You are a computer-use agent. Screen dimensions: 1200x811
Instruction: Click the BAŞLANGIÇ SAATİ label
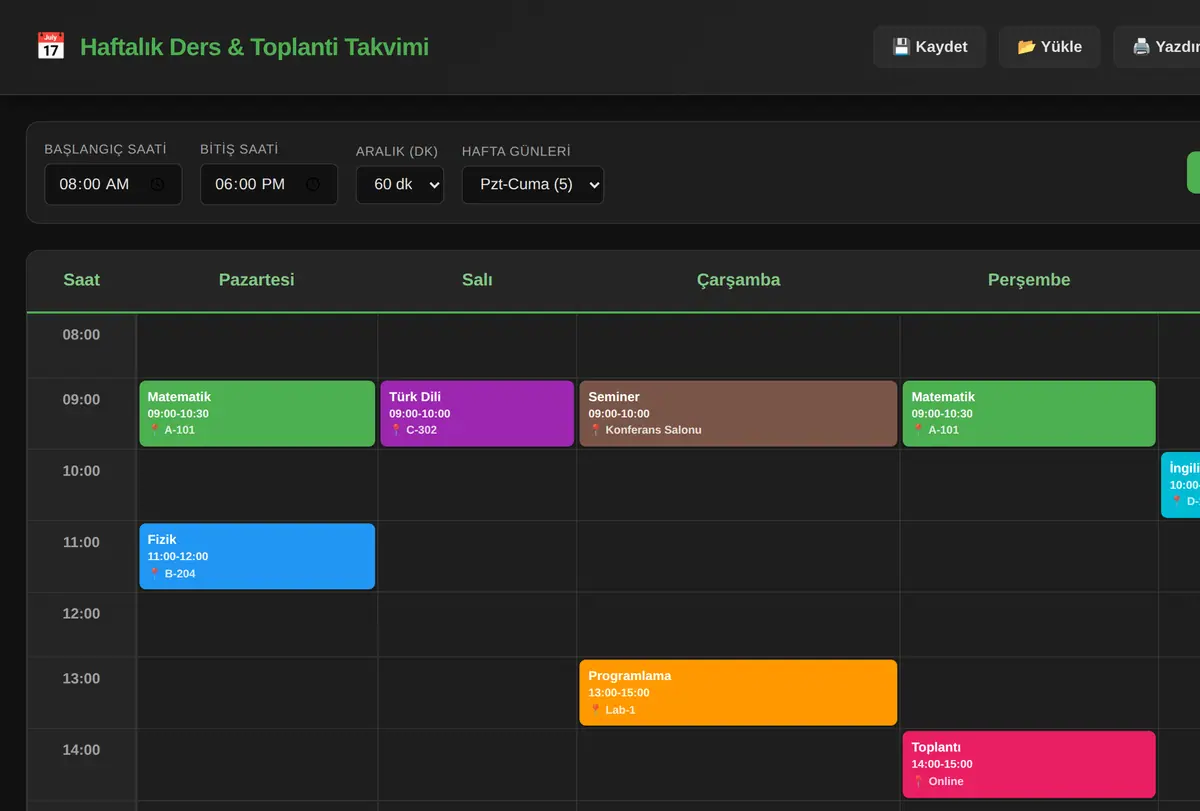(105, 149)
